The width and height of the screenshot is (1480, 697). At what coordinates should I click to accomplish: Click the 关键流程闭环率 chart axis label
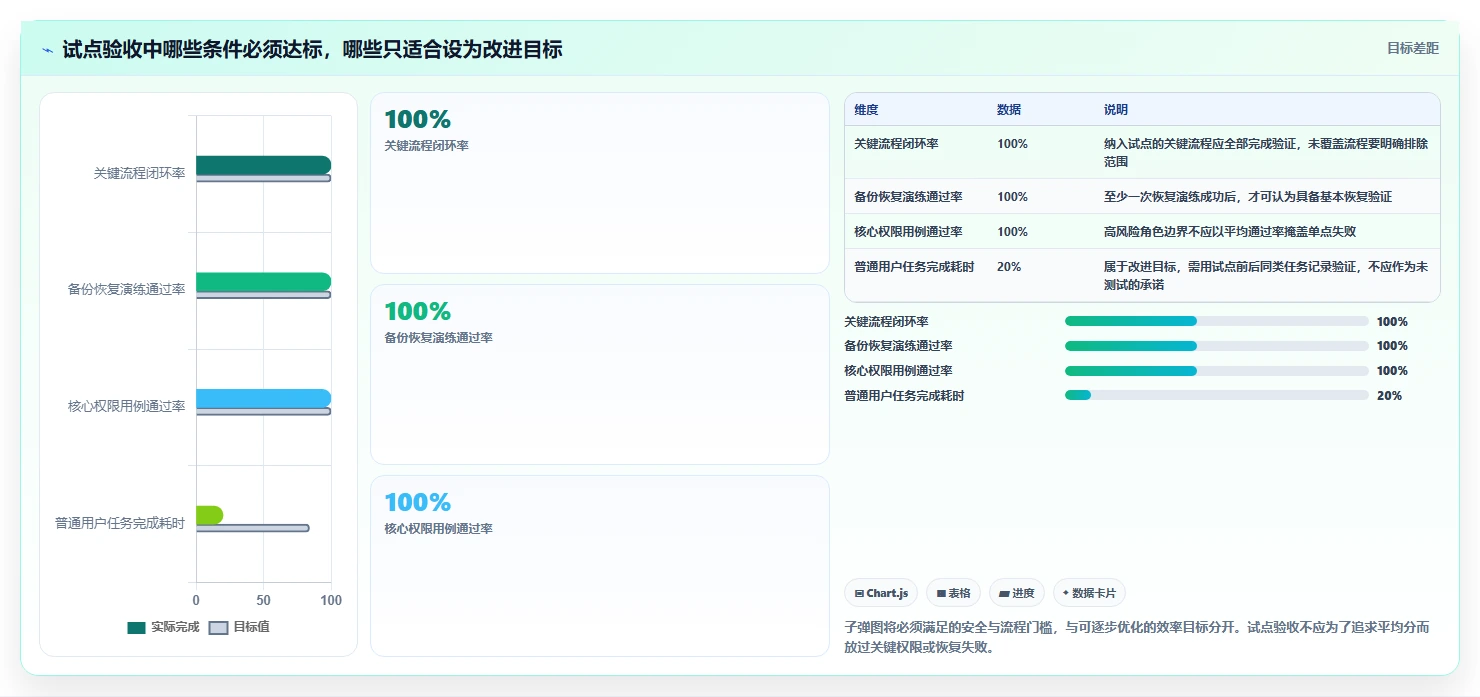139,173
